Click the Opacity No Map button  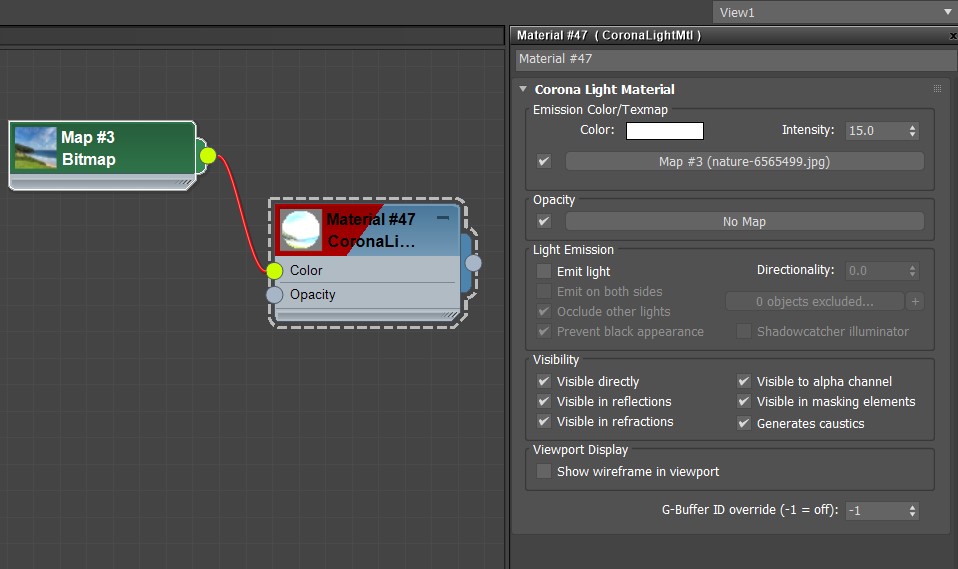[x=744, y=221]
